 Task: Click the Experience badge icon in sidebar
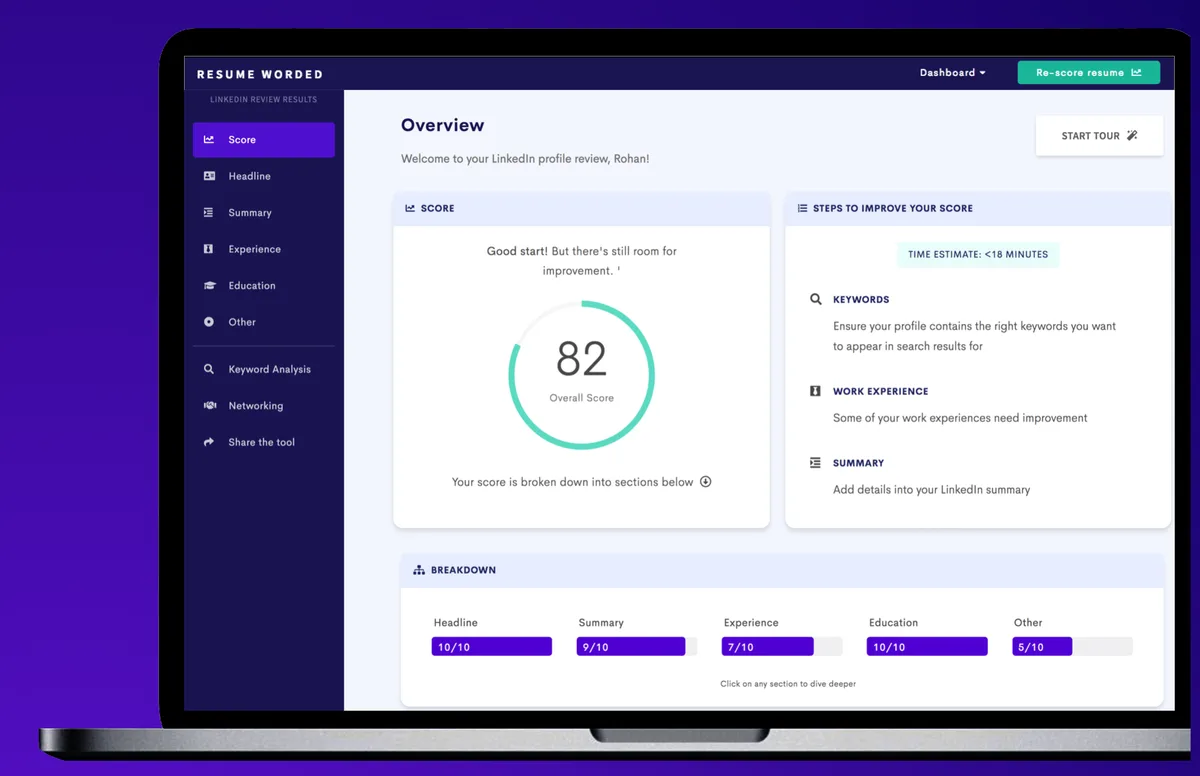click(209, 249)
